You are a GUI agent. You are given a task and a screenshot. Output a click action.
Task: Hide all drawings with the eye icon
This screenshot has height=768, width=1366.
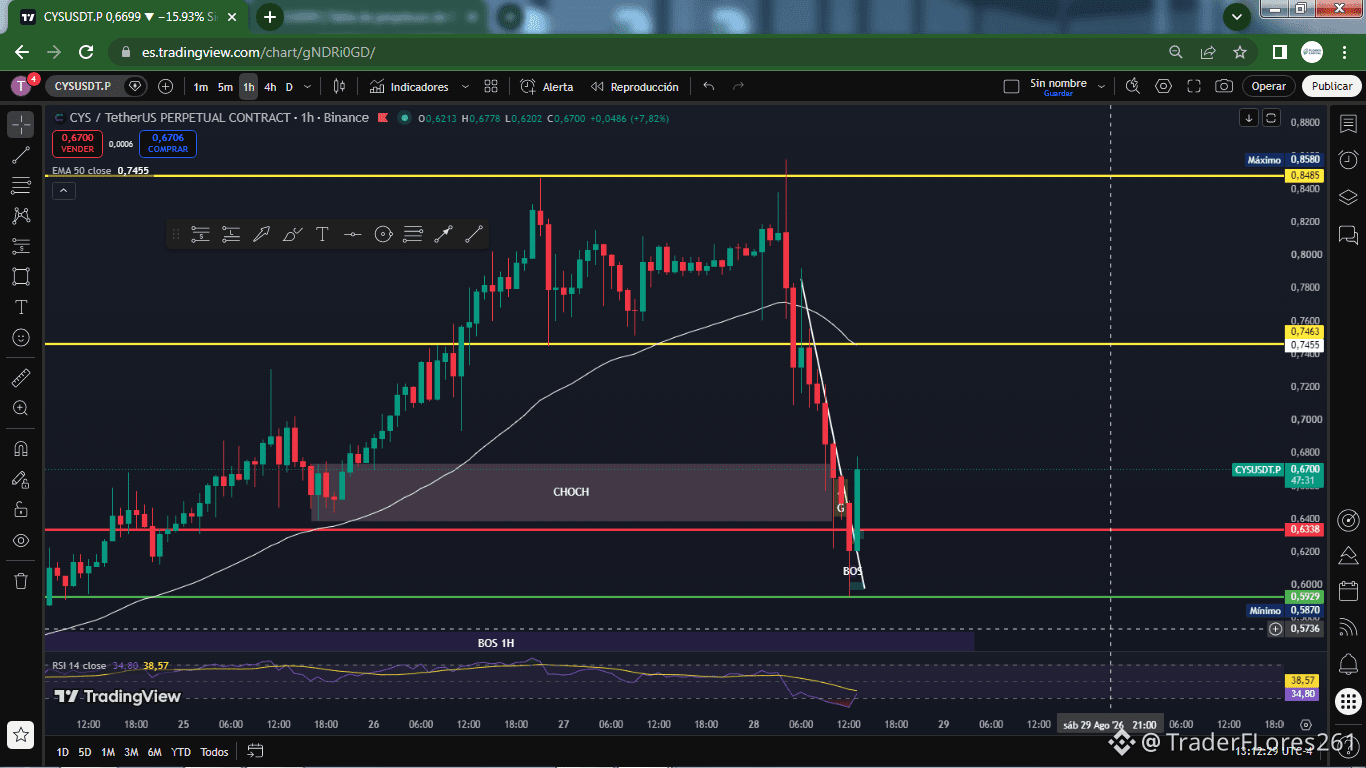21,540
